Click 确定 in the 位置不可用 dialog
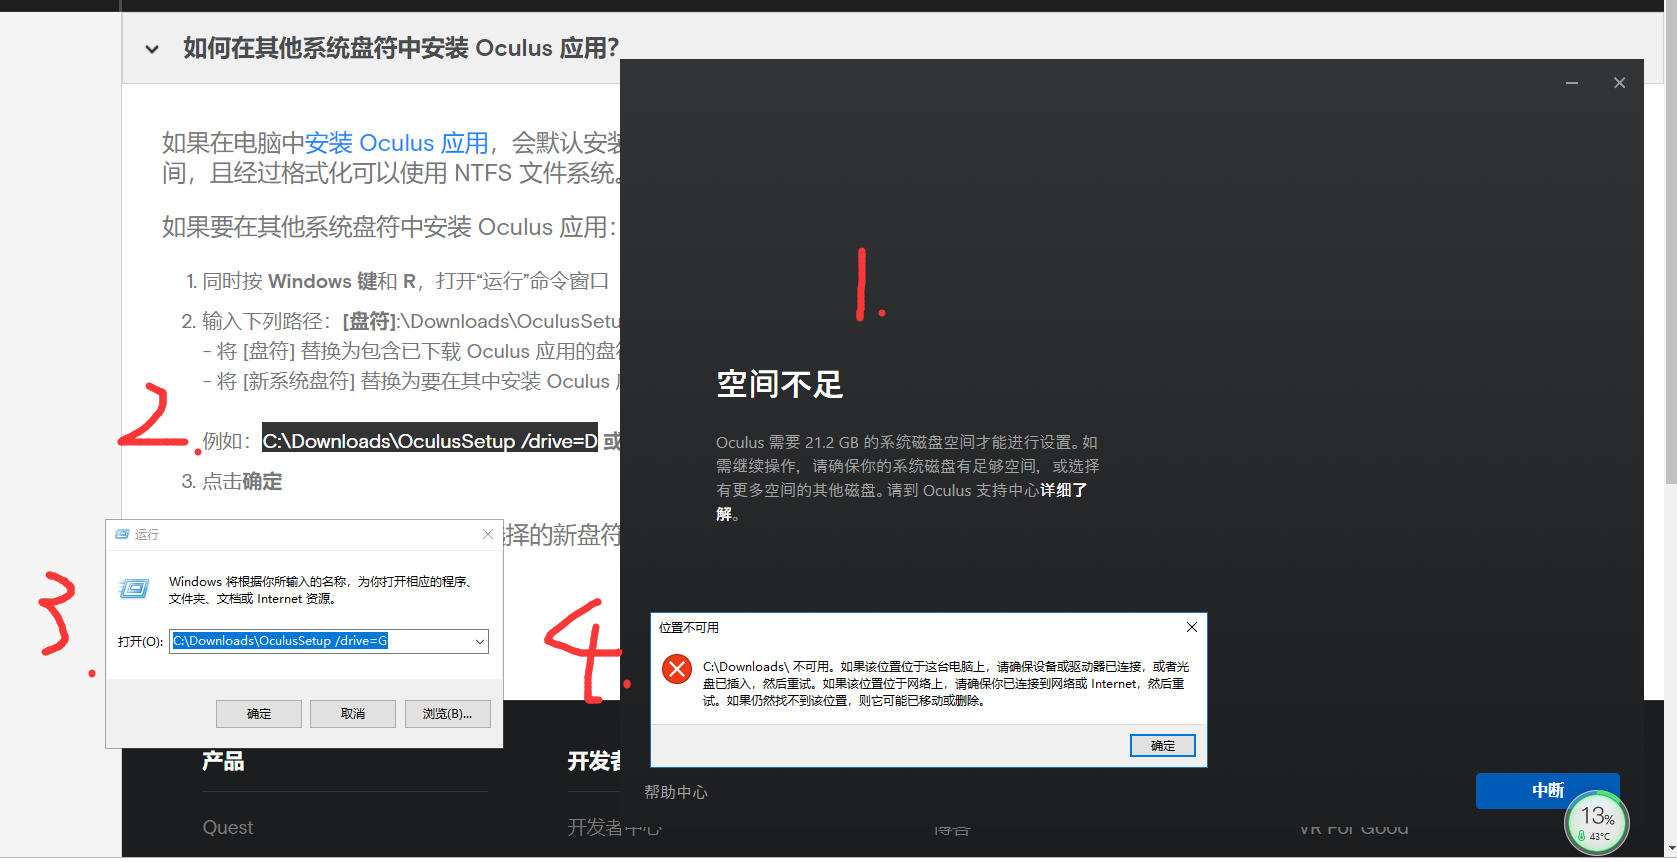This screenshot has height=862, width=1677. [x=1163, y=746]
